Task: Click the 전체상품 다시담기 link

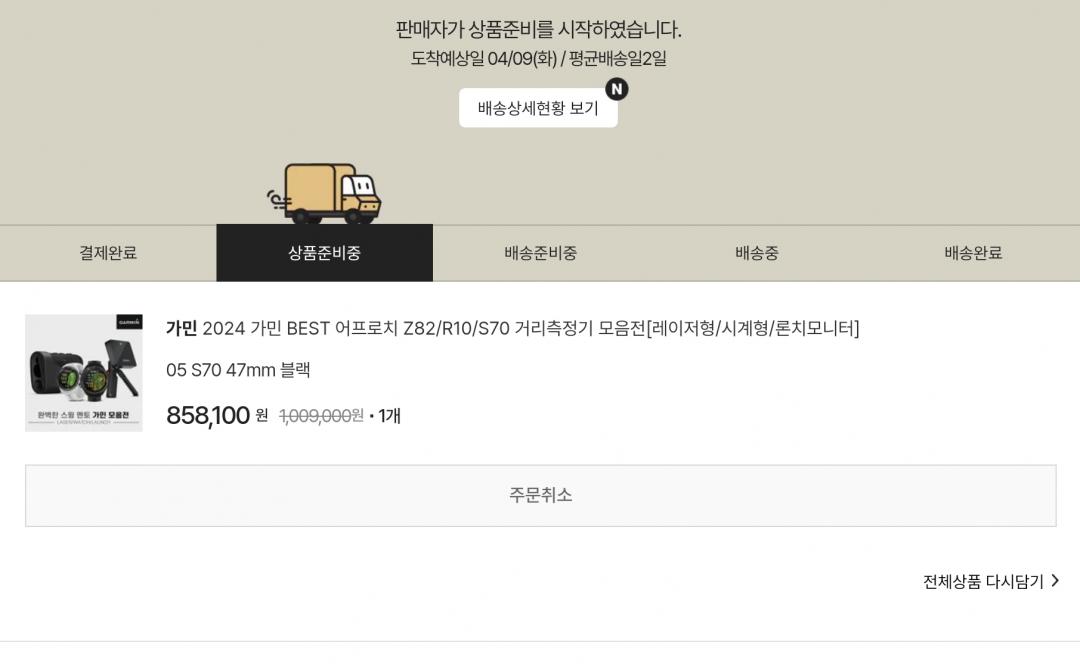Action: point(983,581)
